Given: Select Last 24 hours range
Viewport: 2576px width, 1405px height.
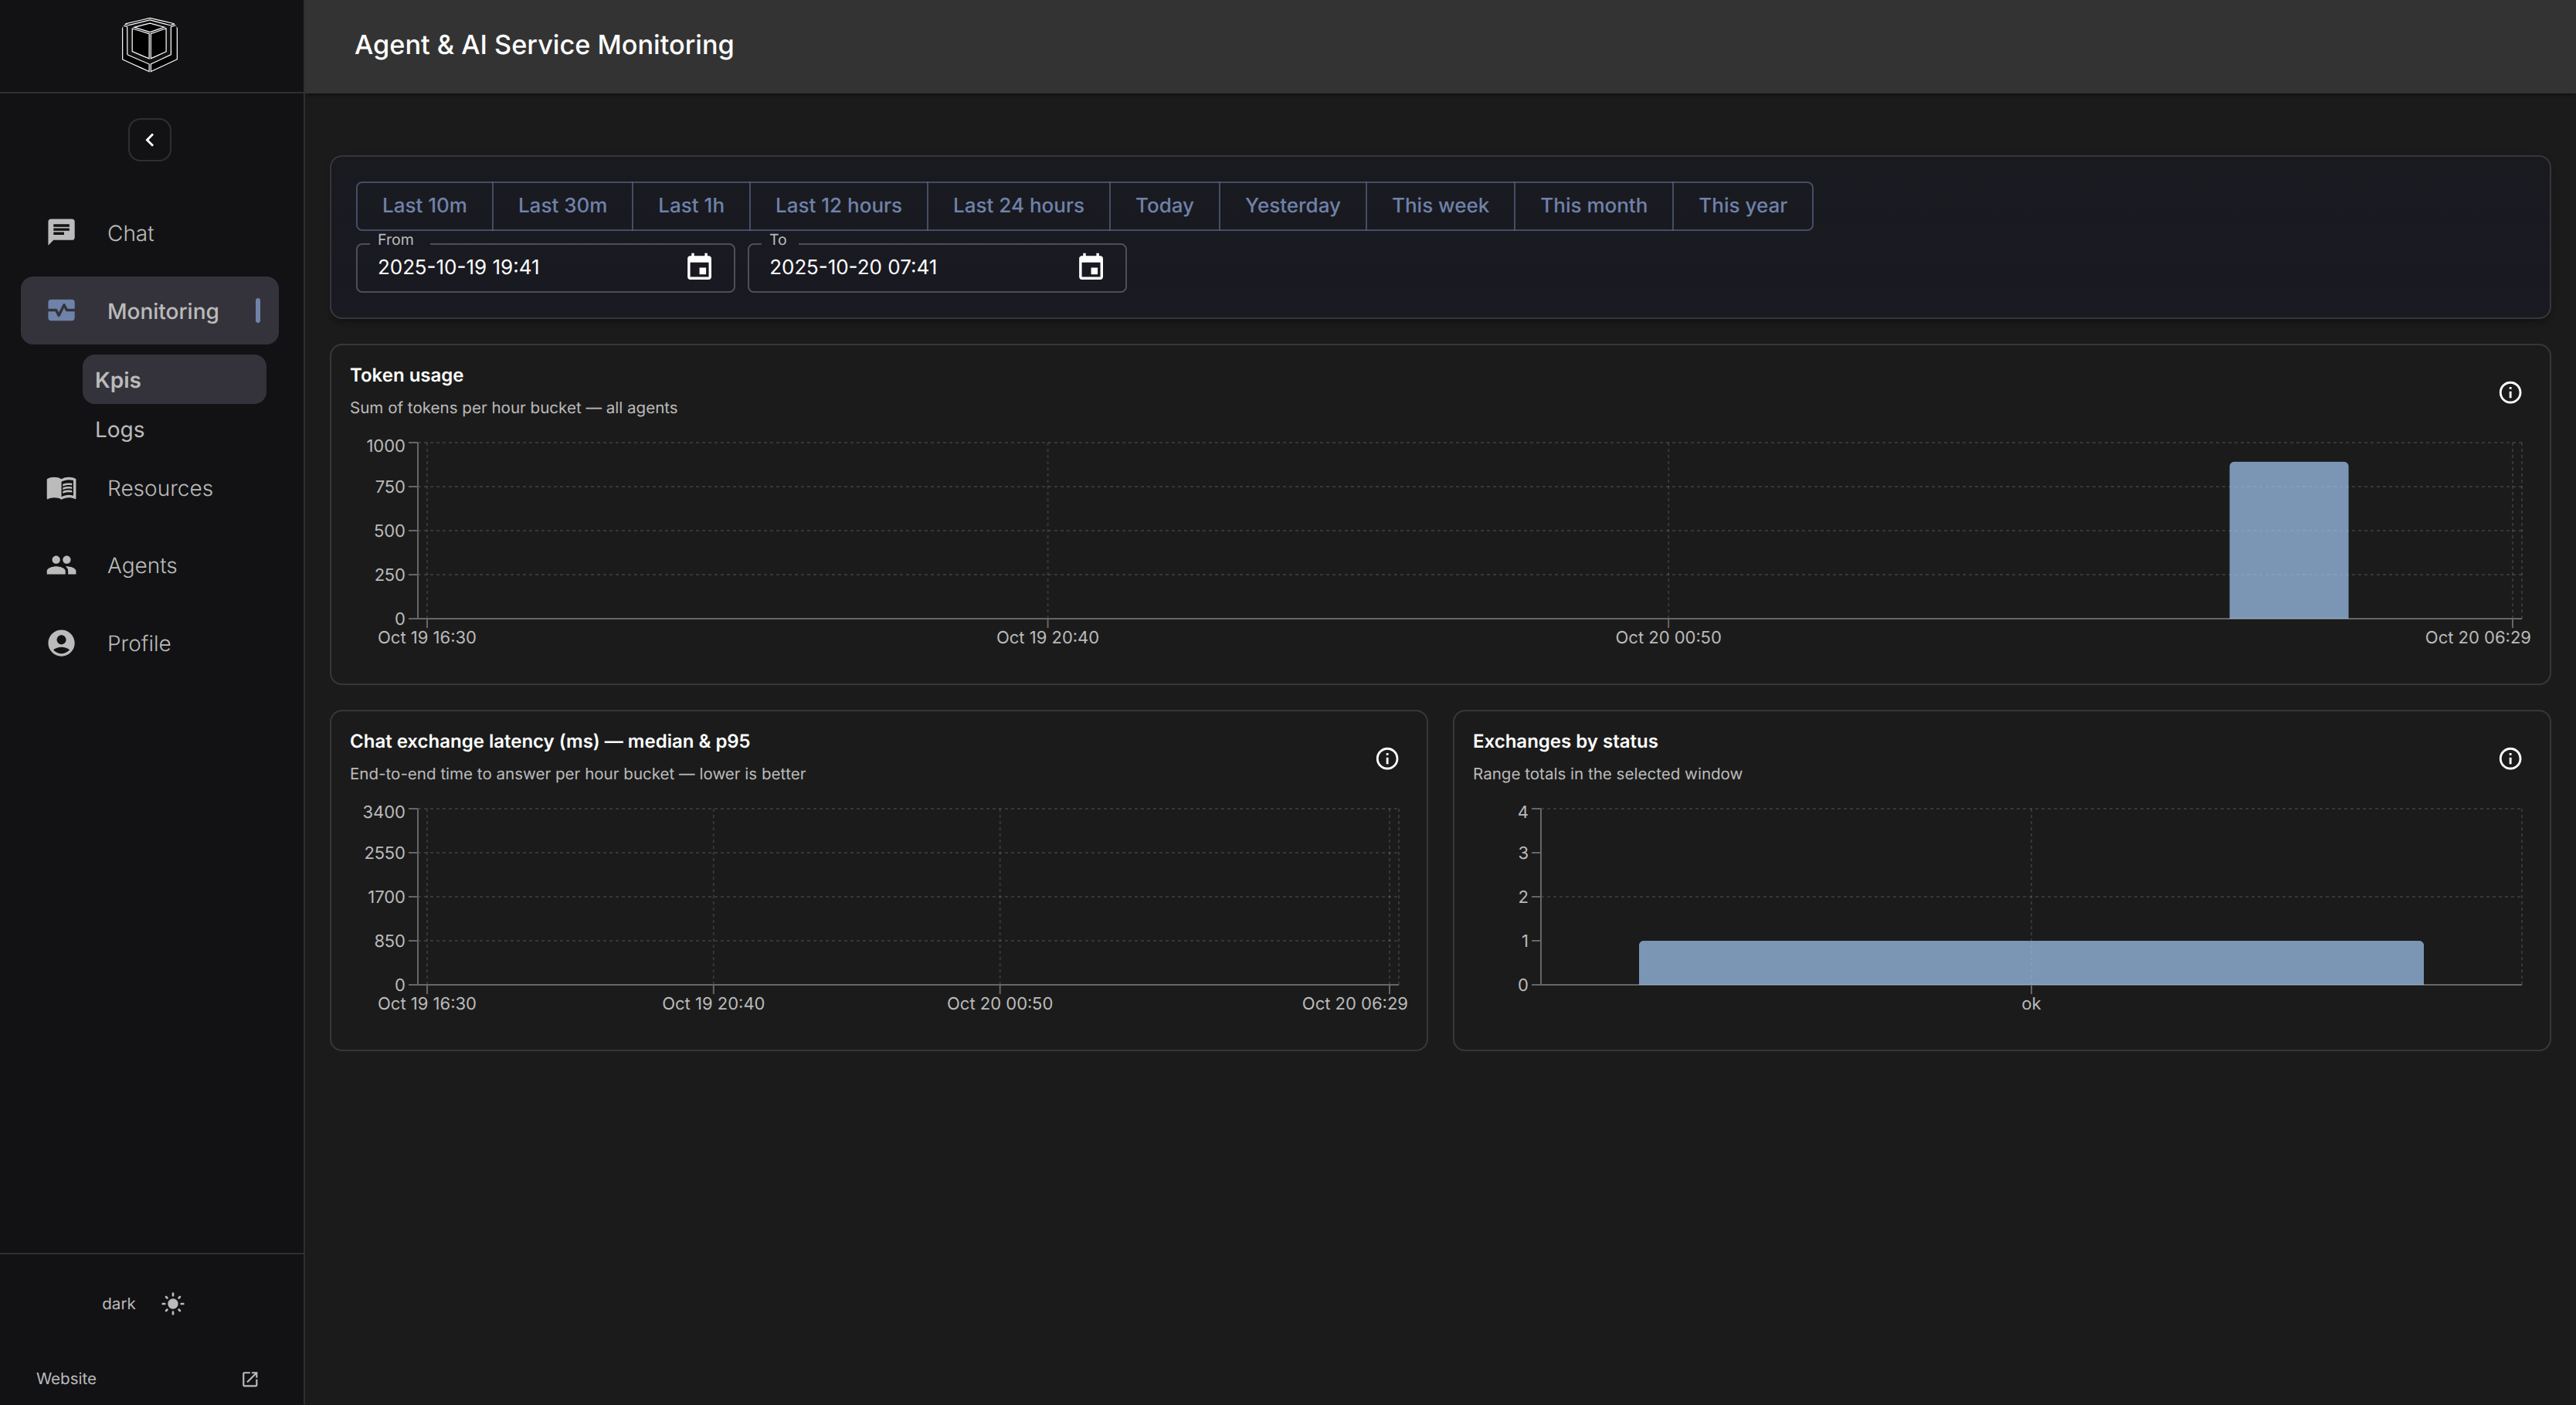Looking at the screenshot, I should point(1017,206).
